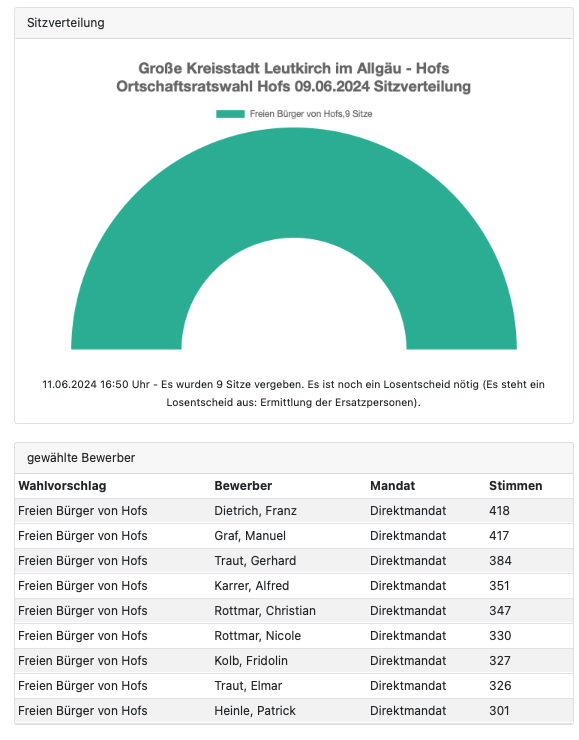Click the Traut, Elmar row
579x740 pixels.
tap(294, 686)
